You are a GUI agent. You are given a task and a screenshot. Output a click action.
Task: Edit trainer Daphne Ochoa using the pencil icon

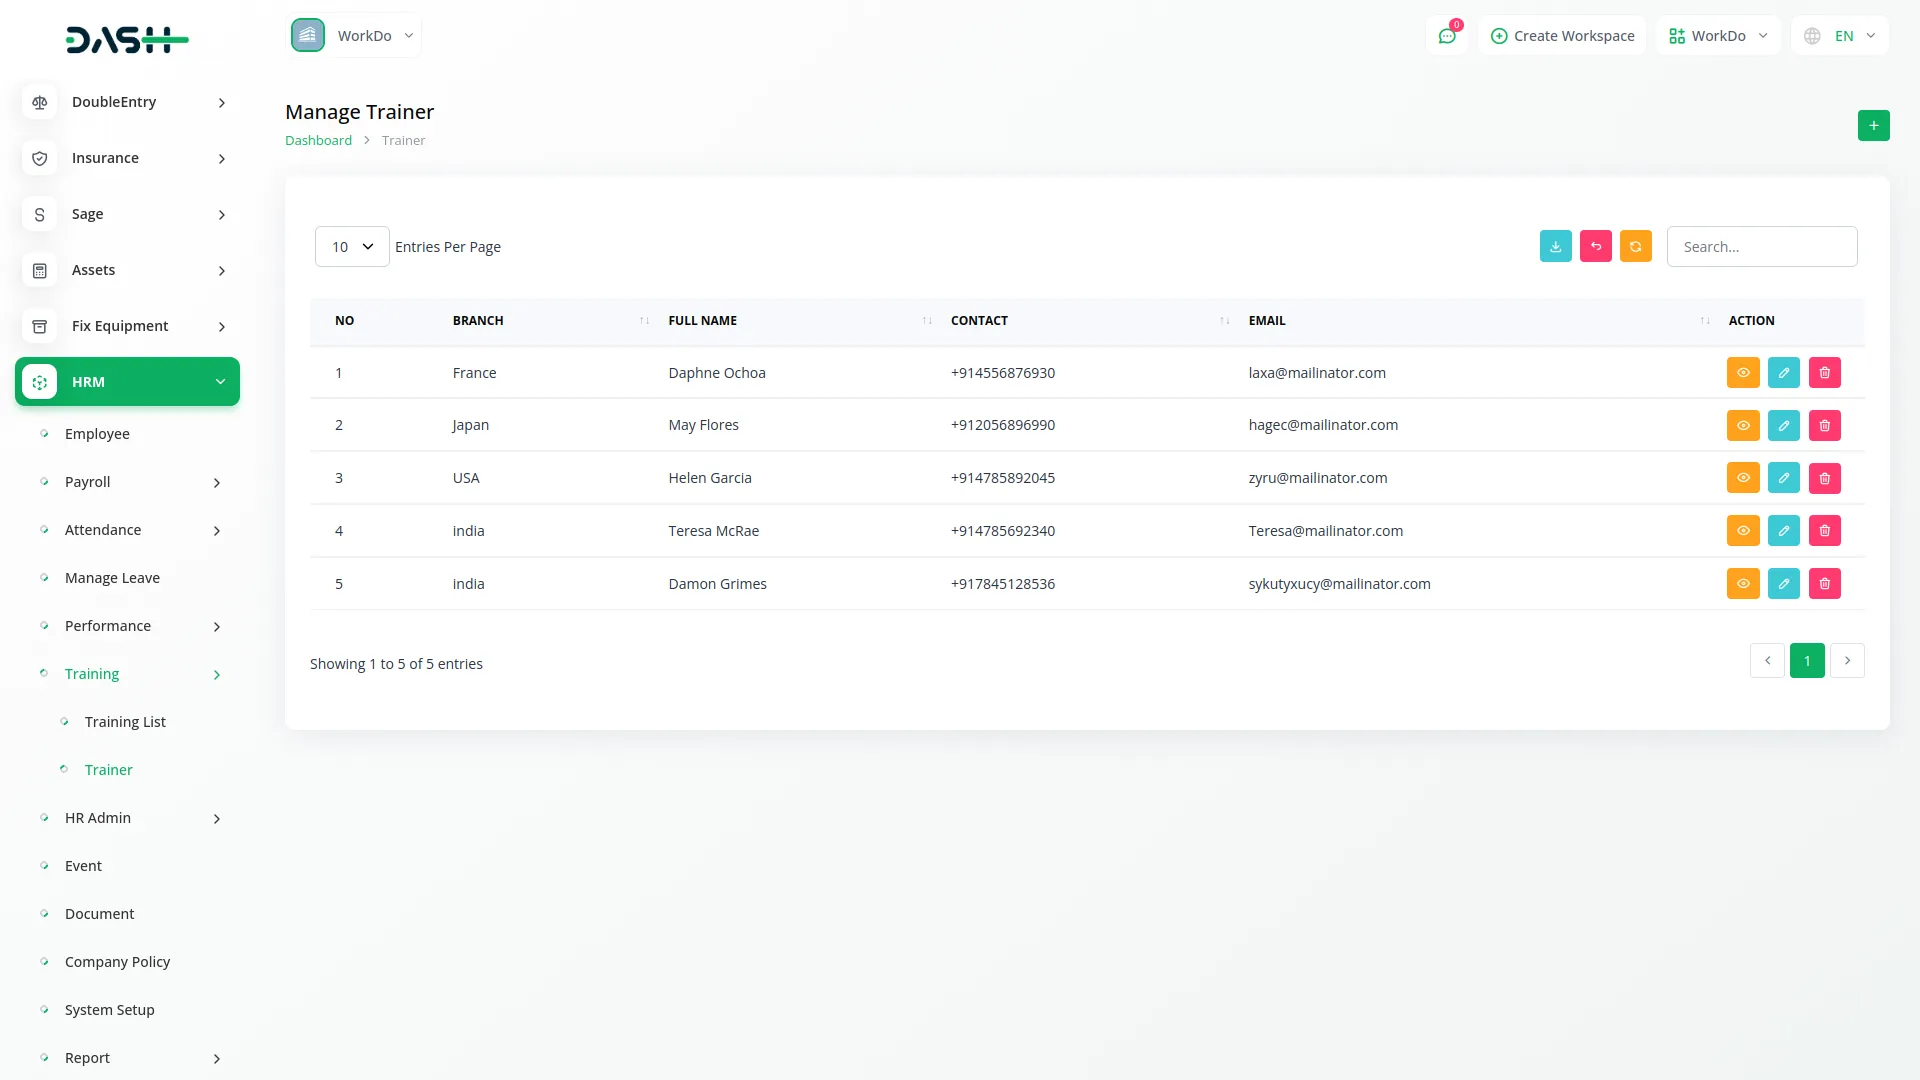(x=1783, y=373)
